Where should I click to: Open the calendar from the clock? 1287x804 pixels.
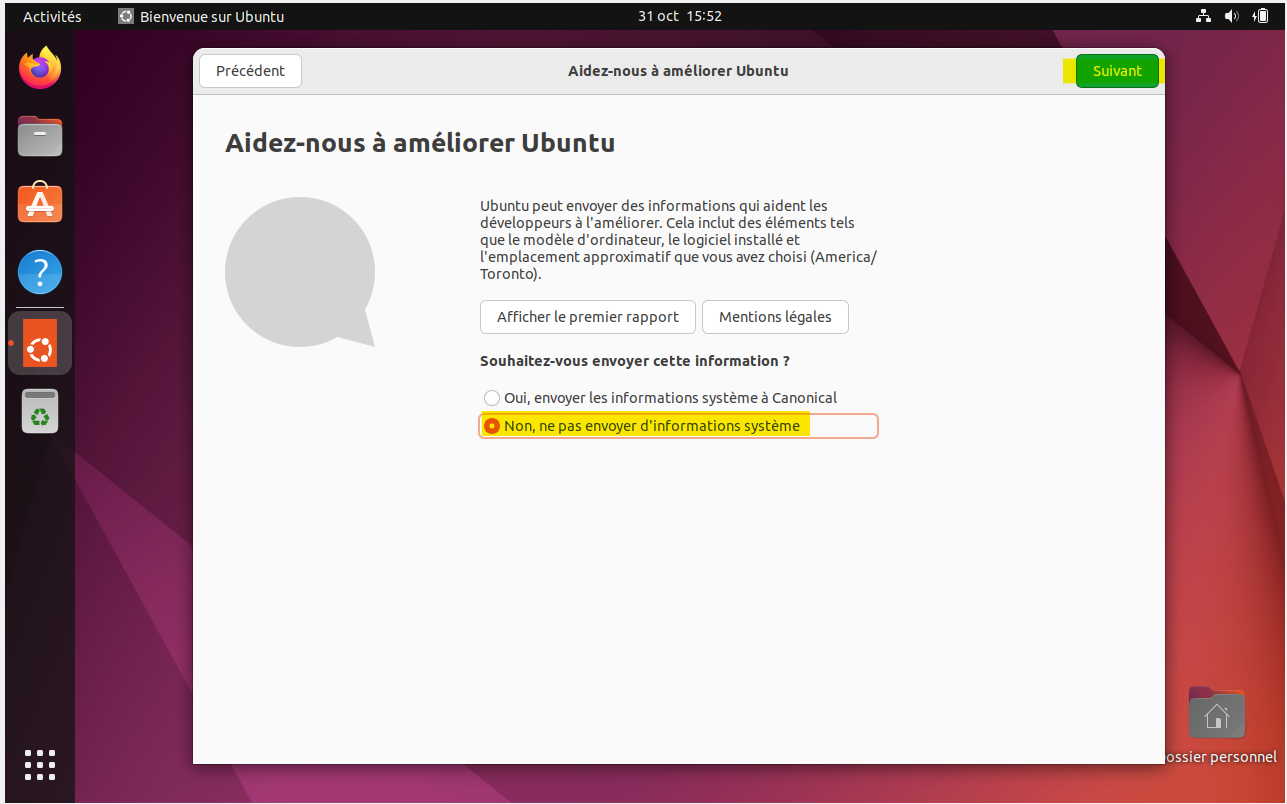679,16
